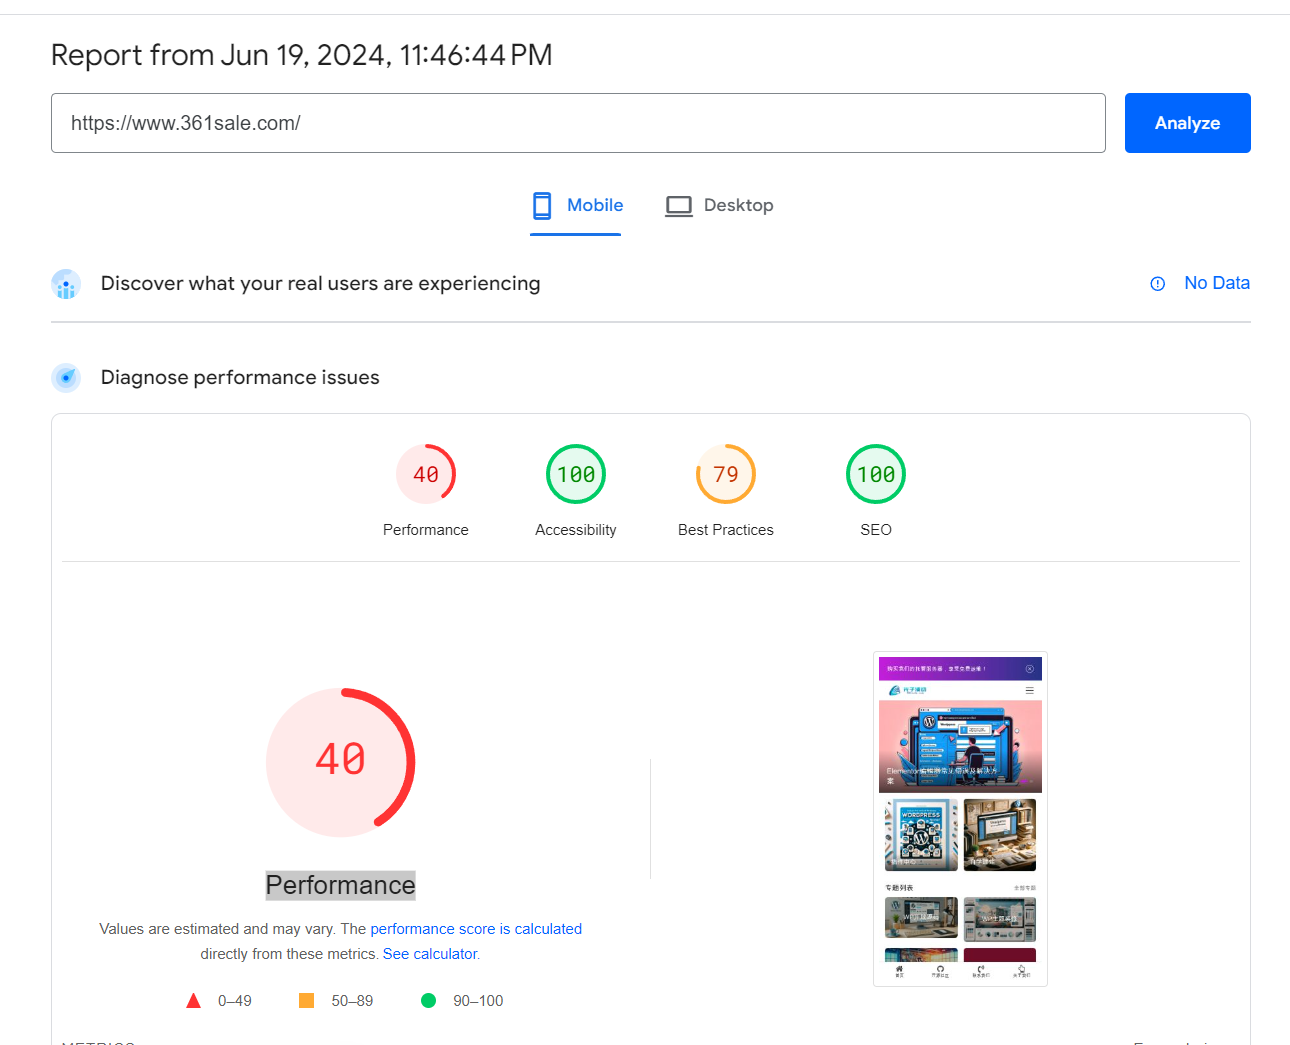Click the real users experience icon

tap(66, 284)
